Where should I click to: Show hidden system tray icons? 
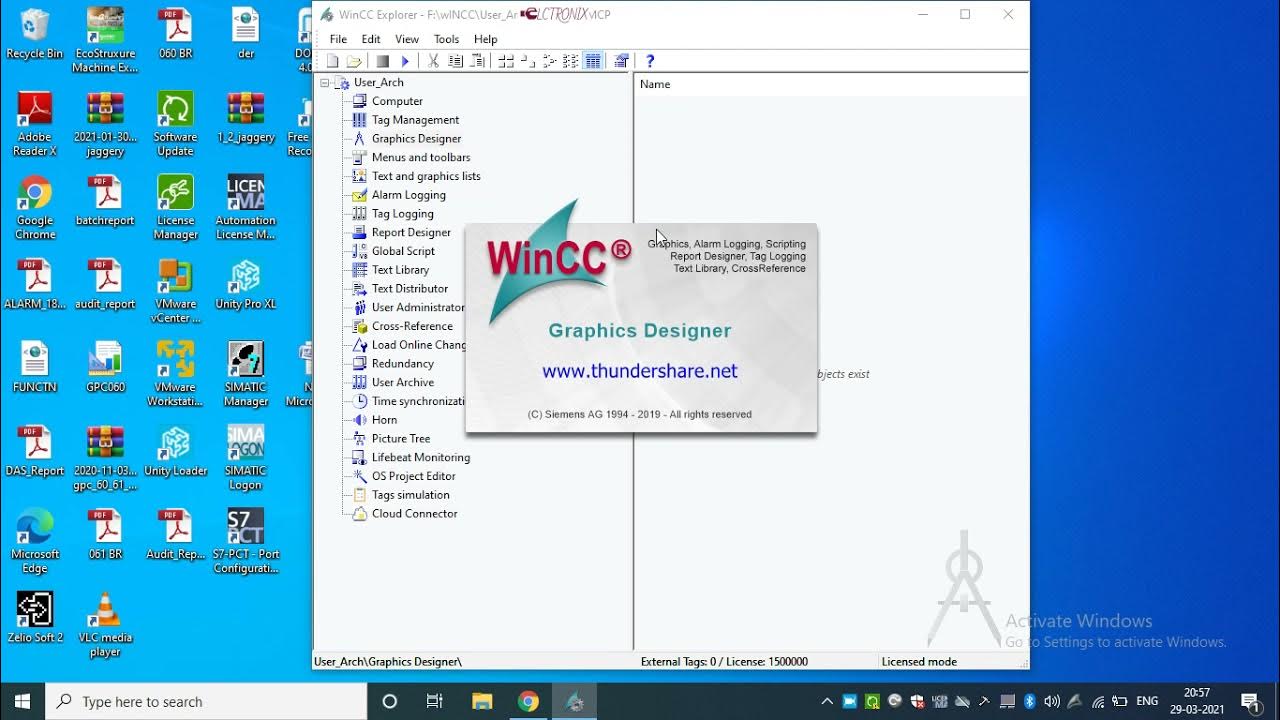tap(827, 702)
